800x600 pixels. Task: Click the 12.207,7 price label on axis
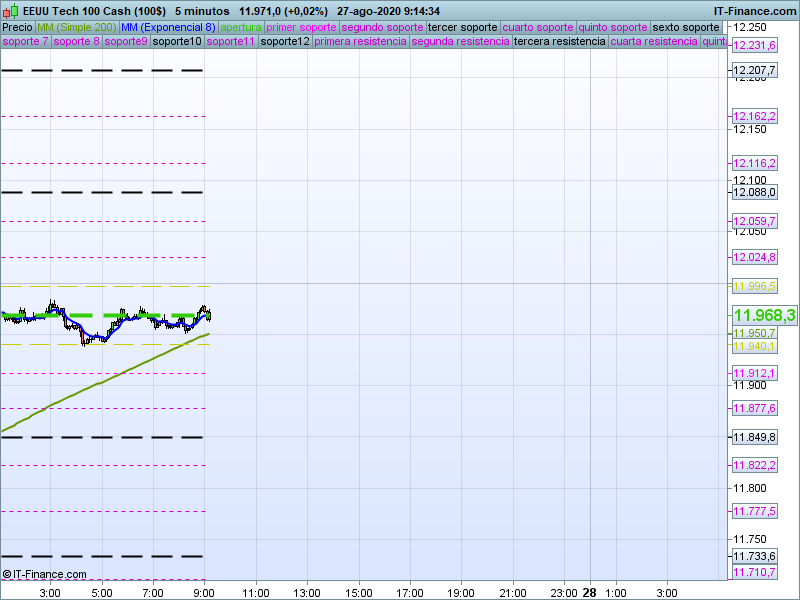click(x=755, y=70)
